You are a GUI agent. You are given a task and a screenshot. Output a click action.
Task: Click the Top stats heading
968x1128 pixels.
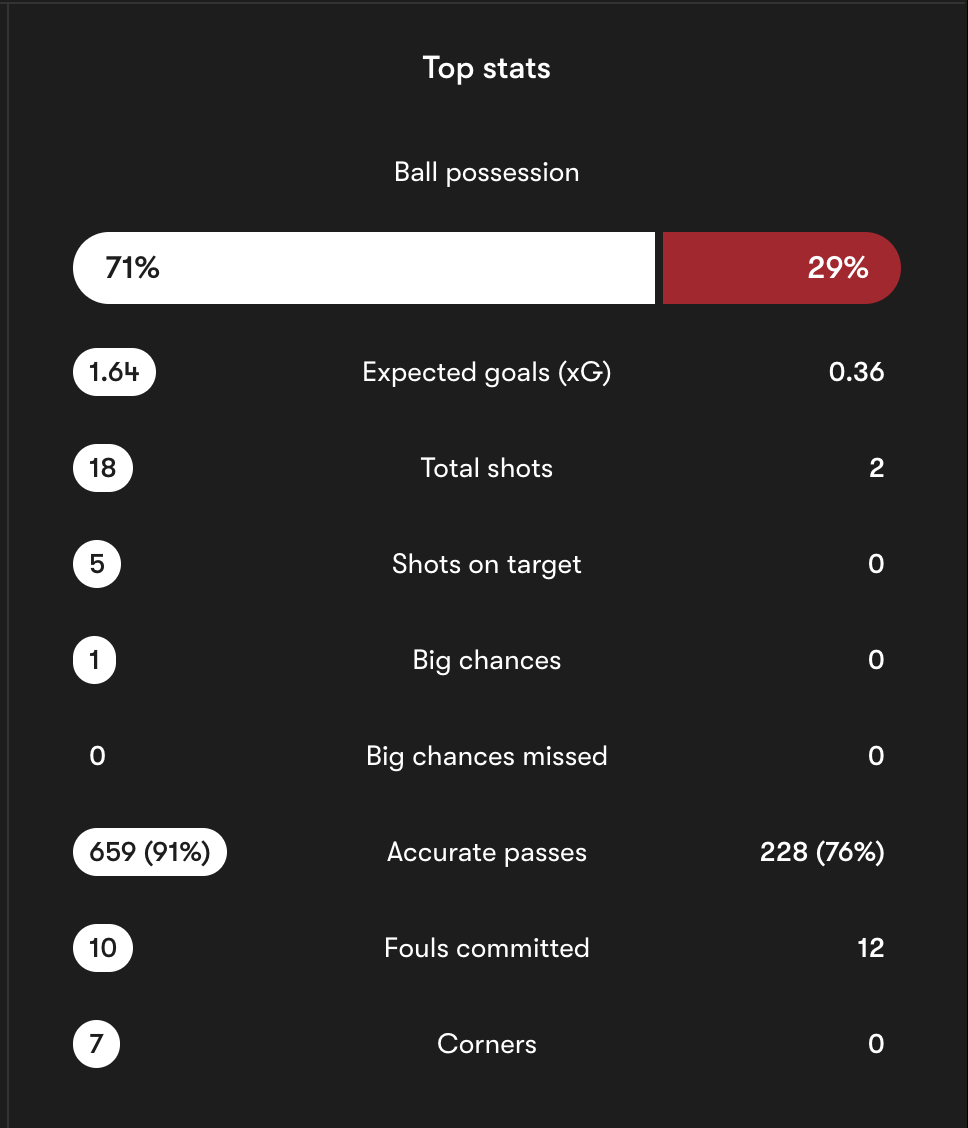[486, 68]
